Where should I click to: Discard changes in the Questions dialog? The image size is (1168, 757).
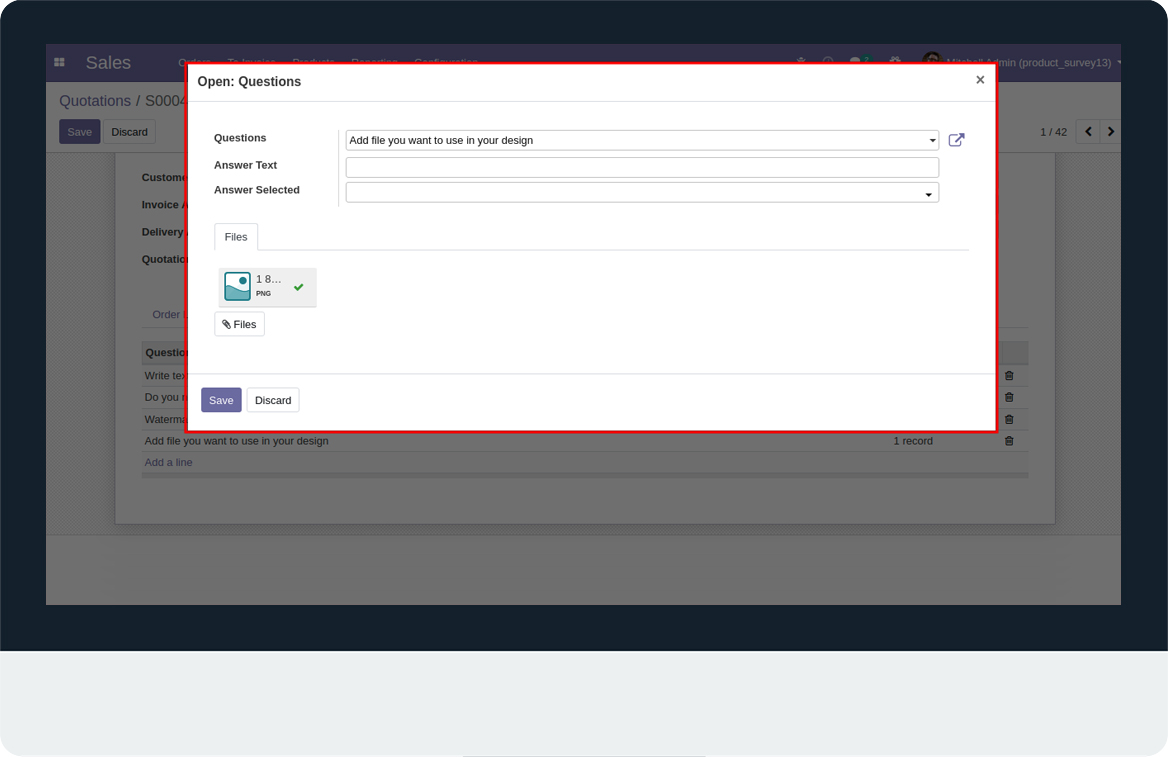click(x=273, y=400)
